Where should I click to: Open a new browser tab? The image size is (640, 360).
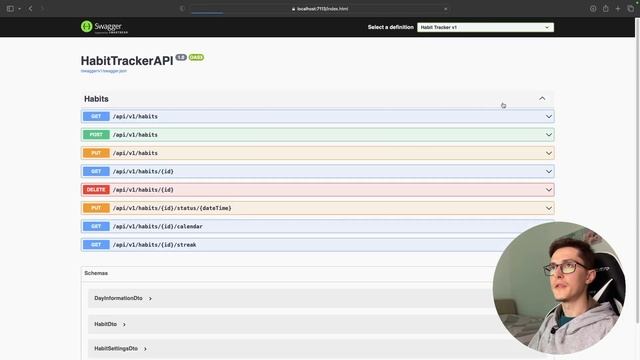[618, 9]
